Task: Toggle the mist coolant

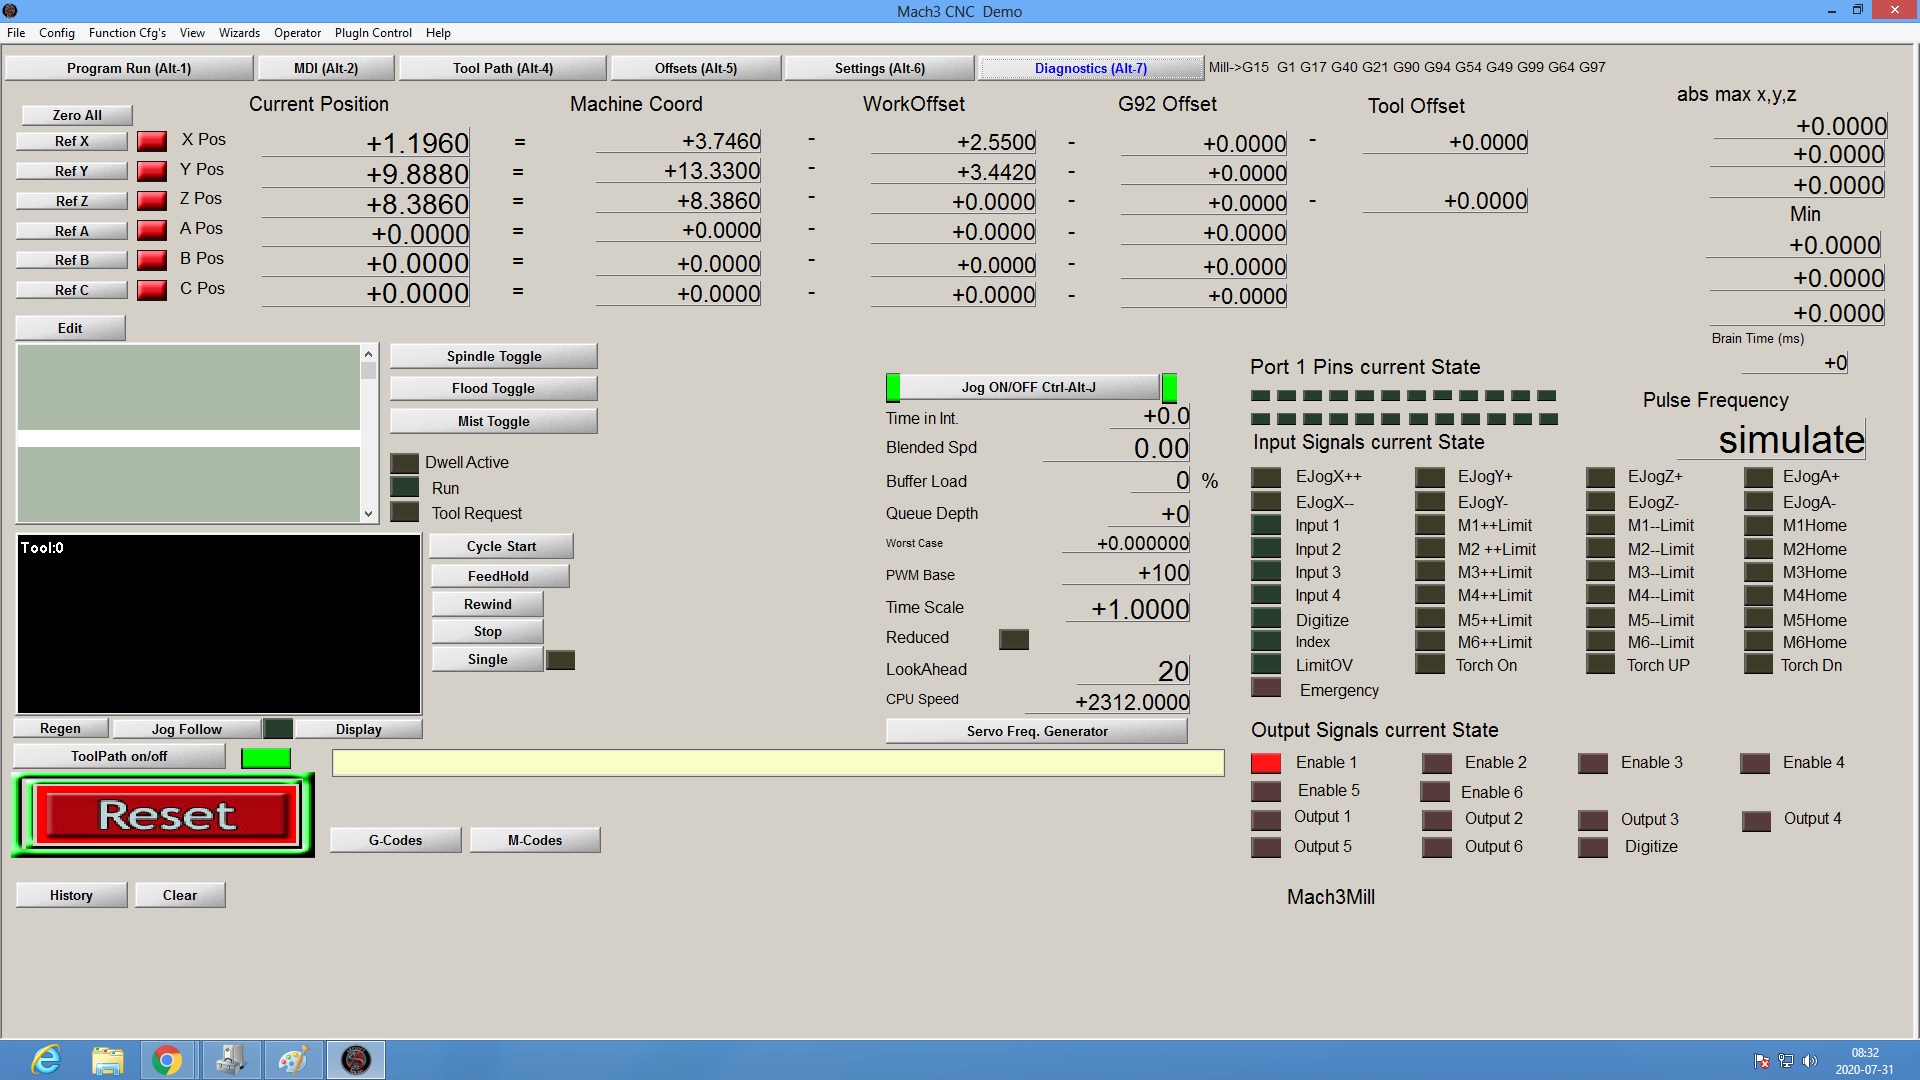Action: 494,421
